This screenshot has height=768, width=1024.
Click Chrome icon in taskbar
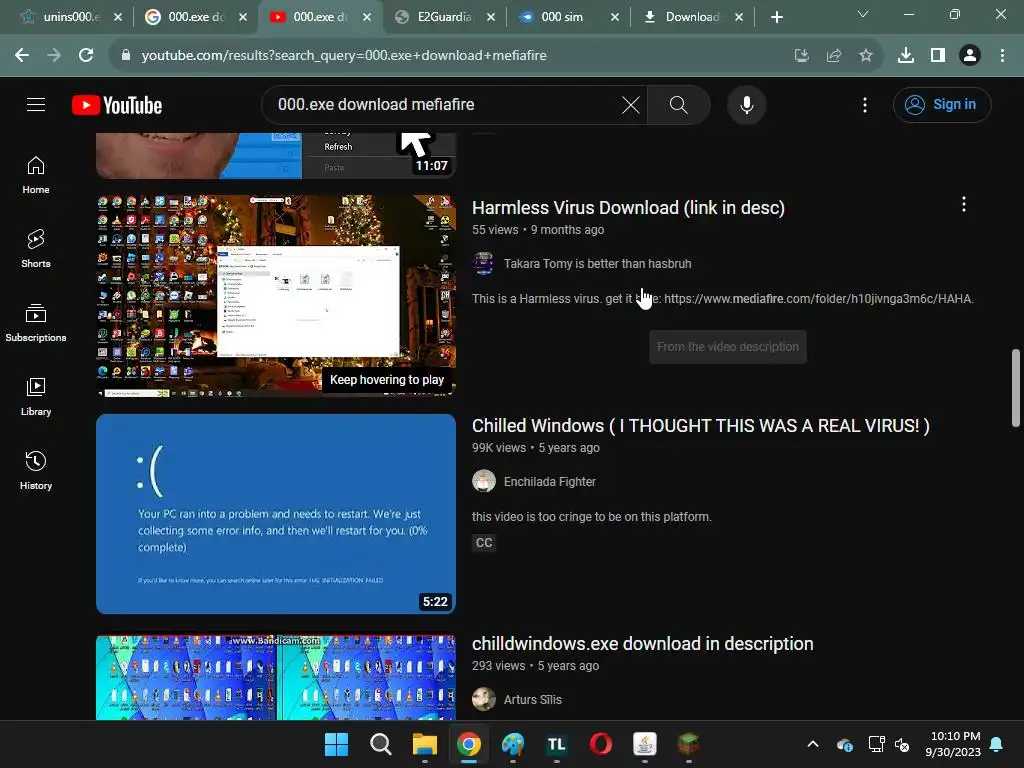click(x=468, y=744)
